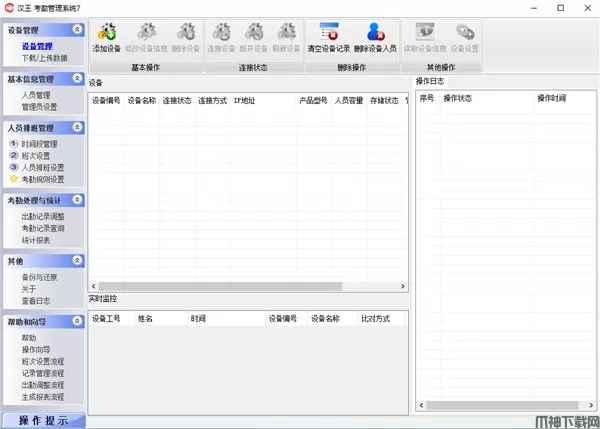This screenshot has width=600, height=429.
Task: Click device table horizontal scrollbar left arrow
Action: [x=94, y=286]
